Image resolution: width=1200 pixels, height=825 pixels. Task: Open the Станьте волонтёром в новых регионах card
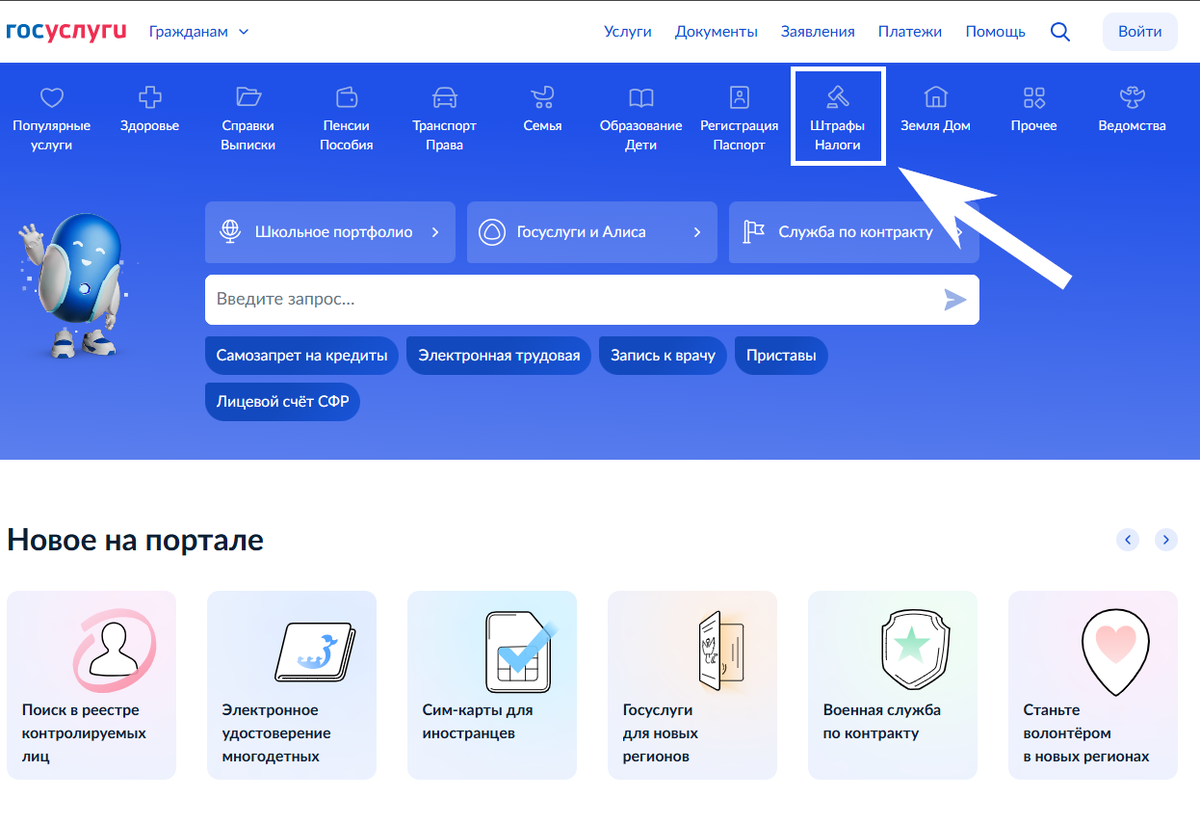pyautogui.click(x=1093, y=685)
